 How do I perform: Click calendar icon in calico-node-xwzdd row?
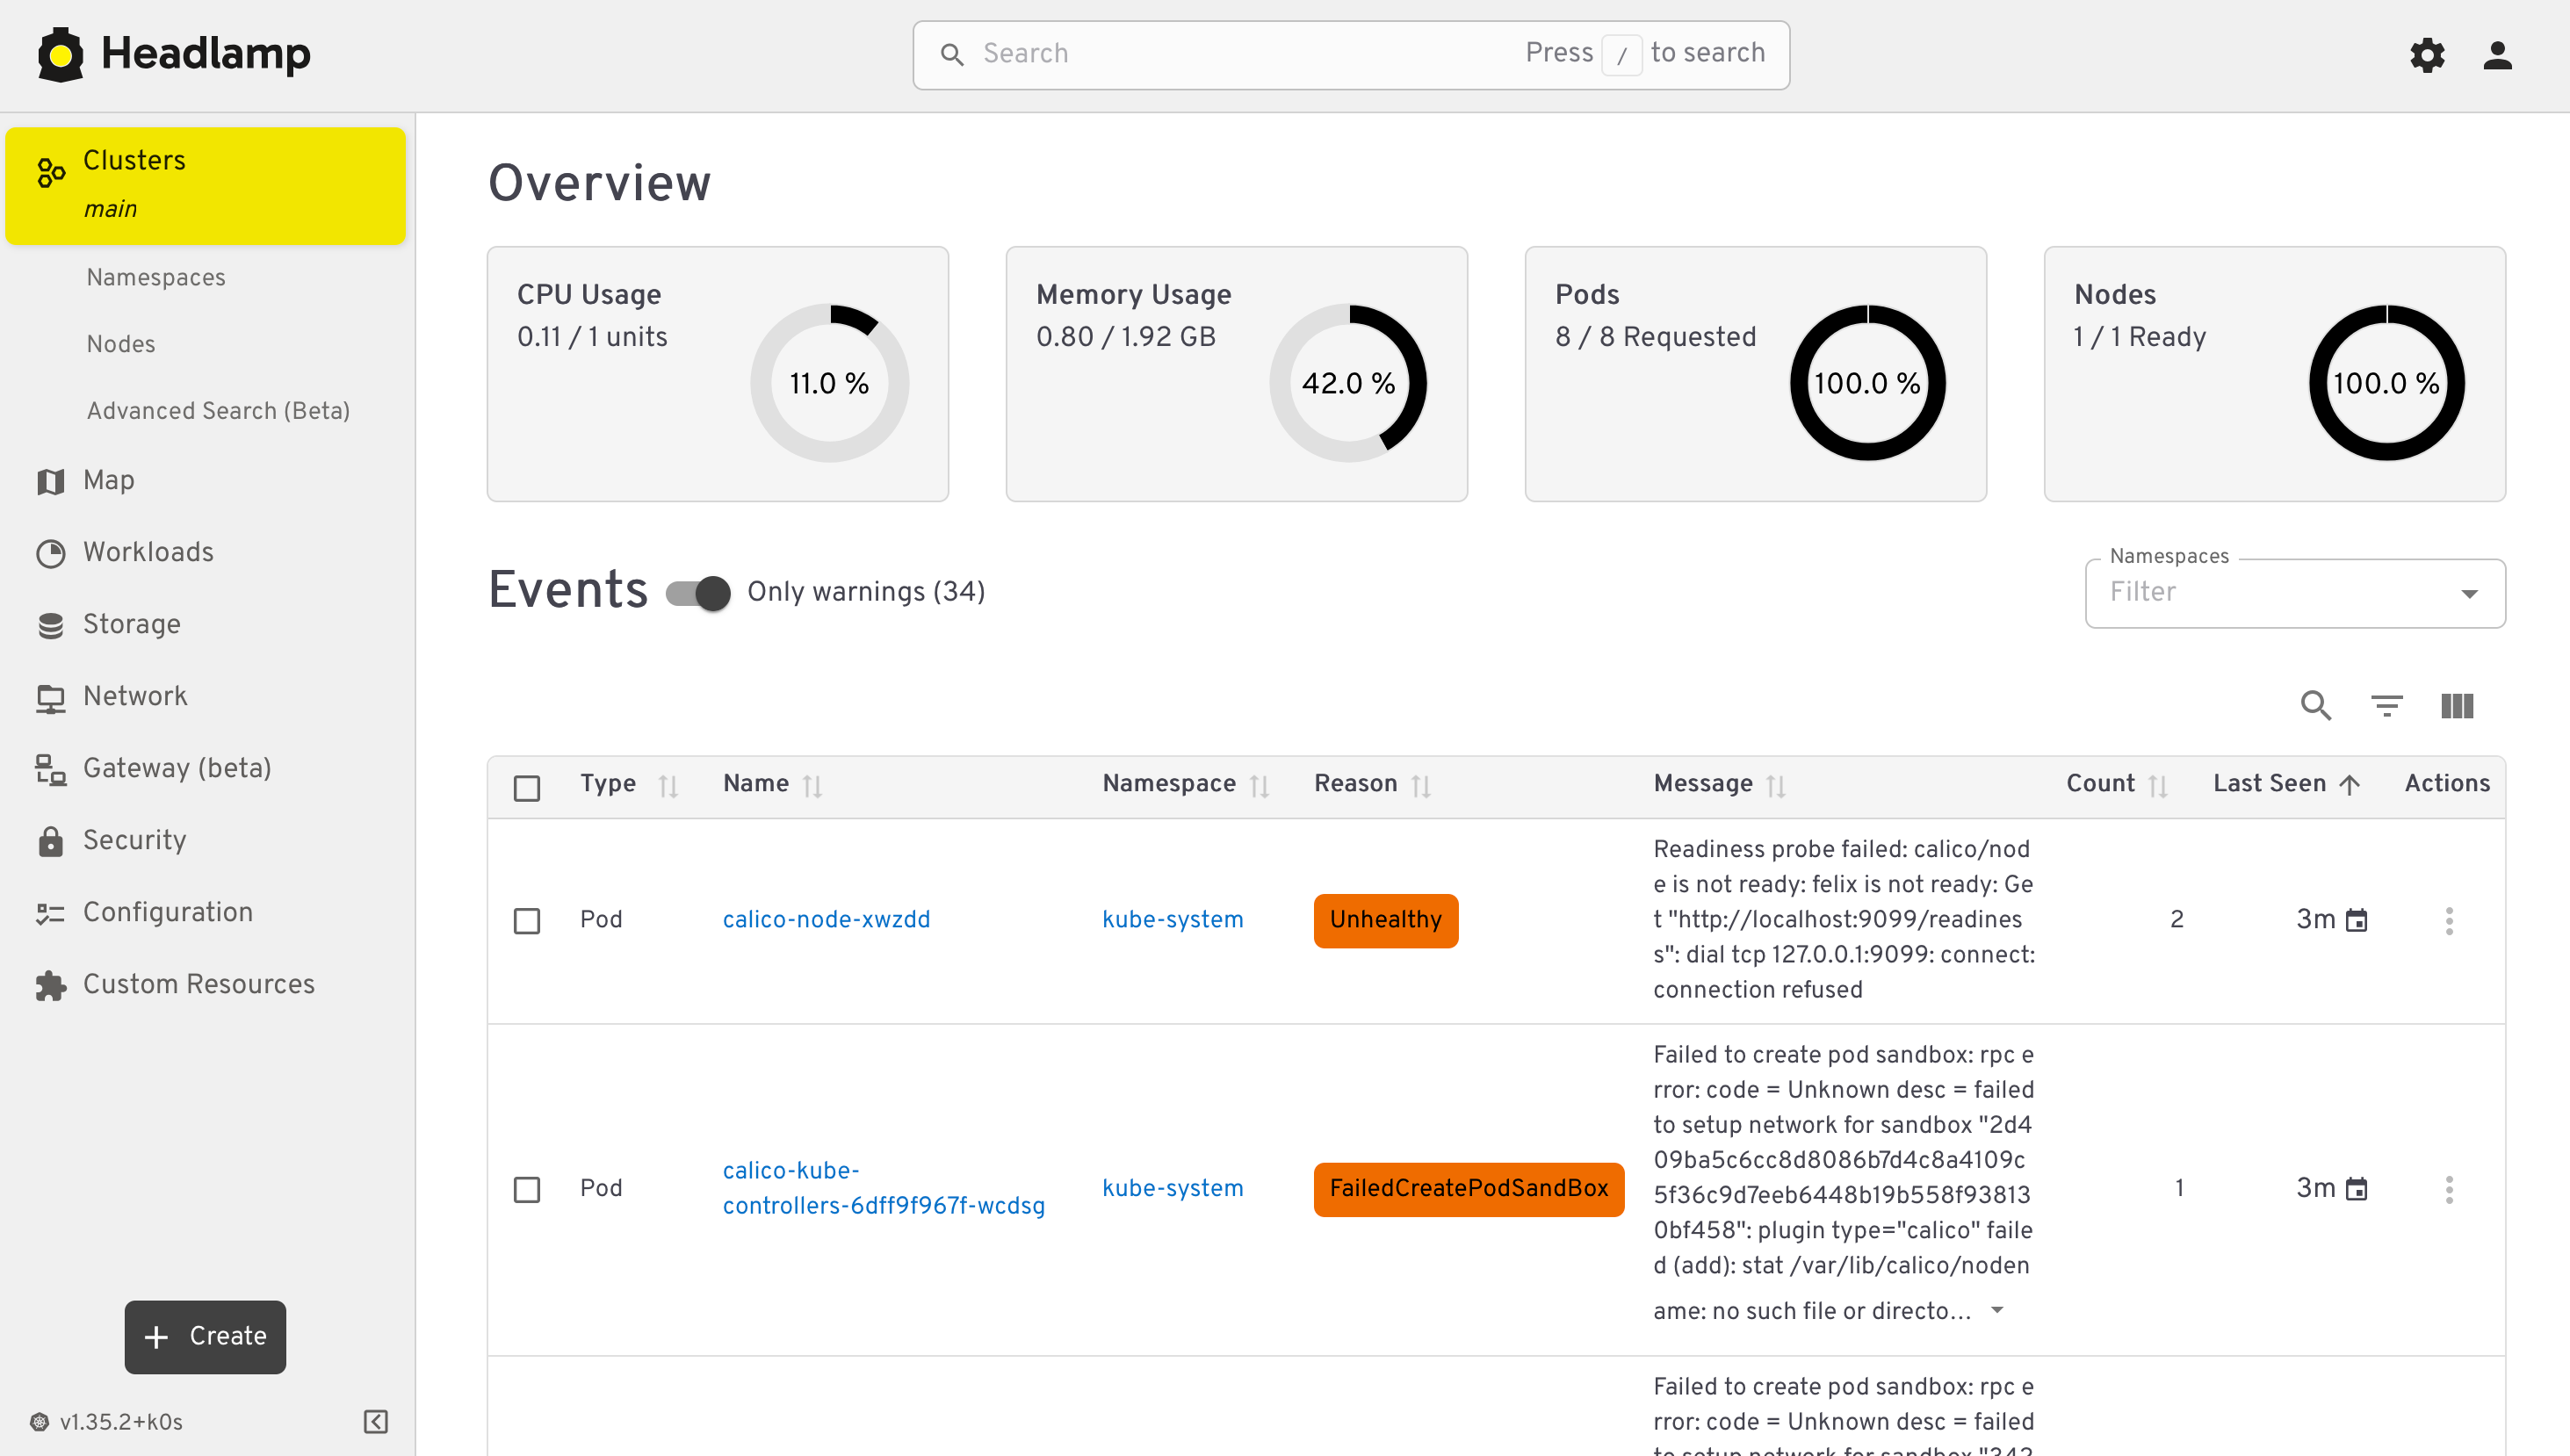[x=2357, y=920]
